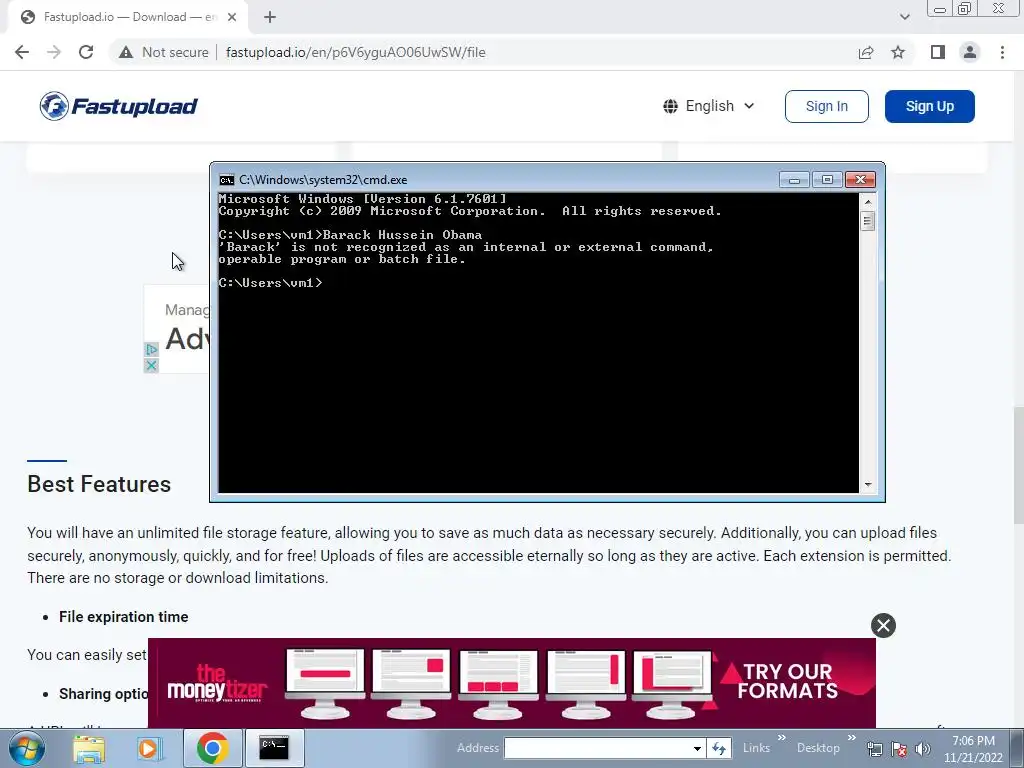Open the clock showing 7:06 PM

coord(973,749)
